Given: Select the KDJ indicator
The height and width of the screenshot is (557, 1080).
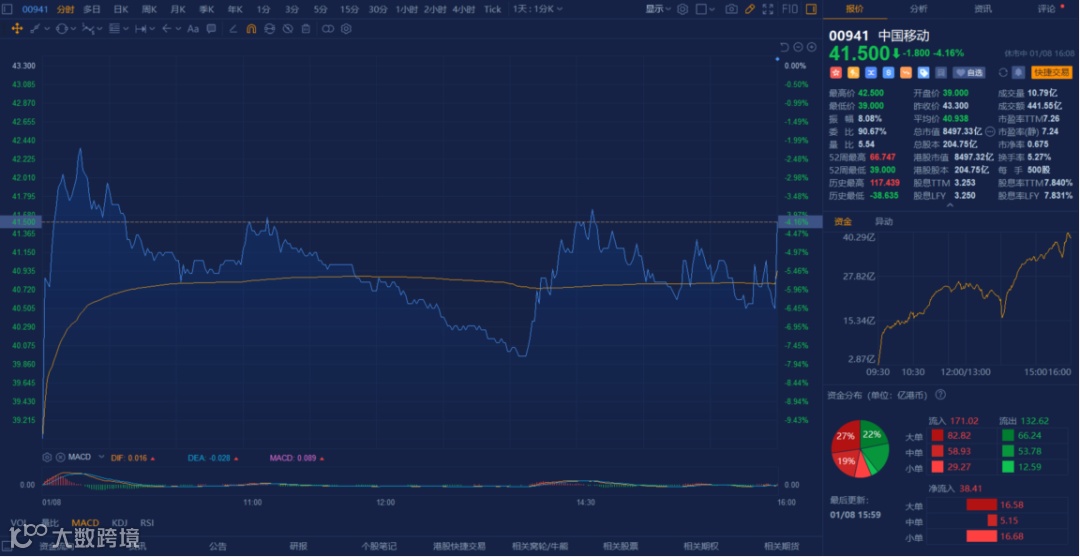Looking at the screenshot, I should (120, 523).
